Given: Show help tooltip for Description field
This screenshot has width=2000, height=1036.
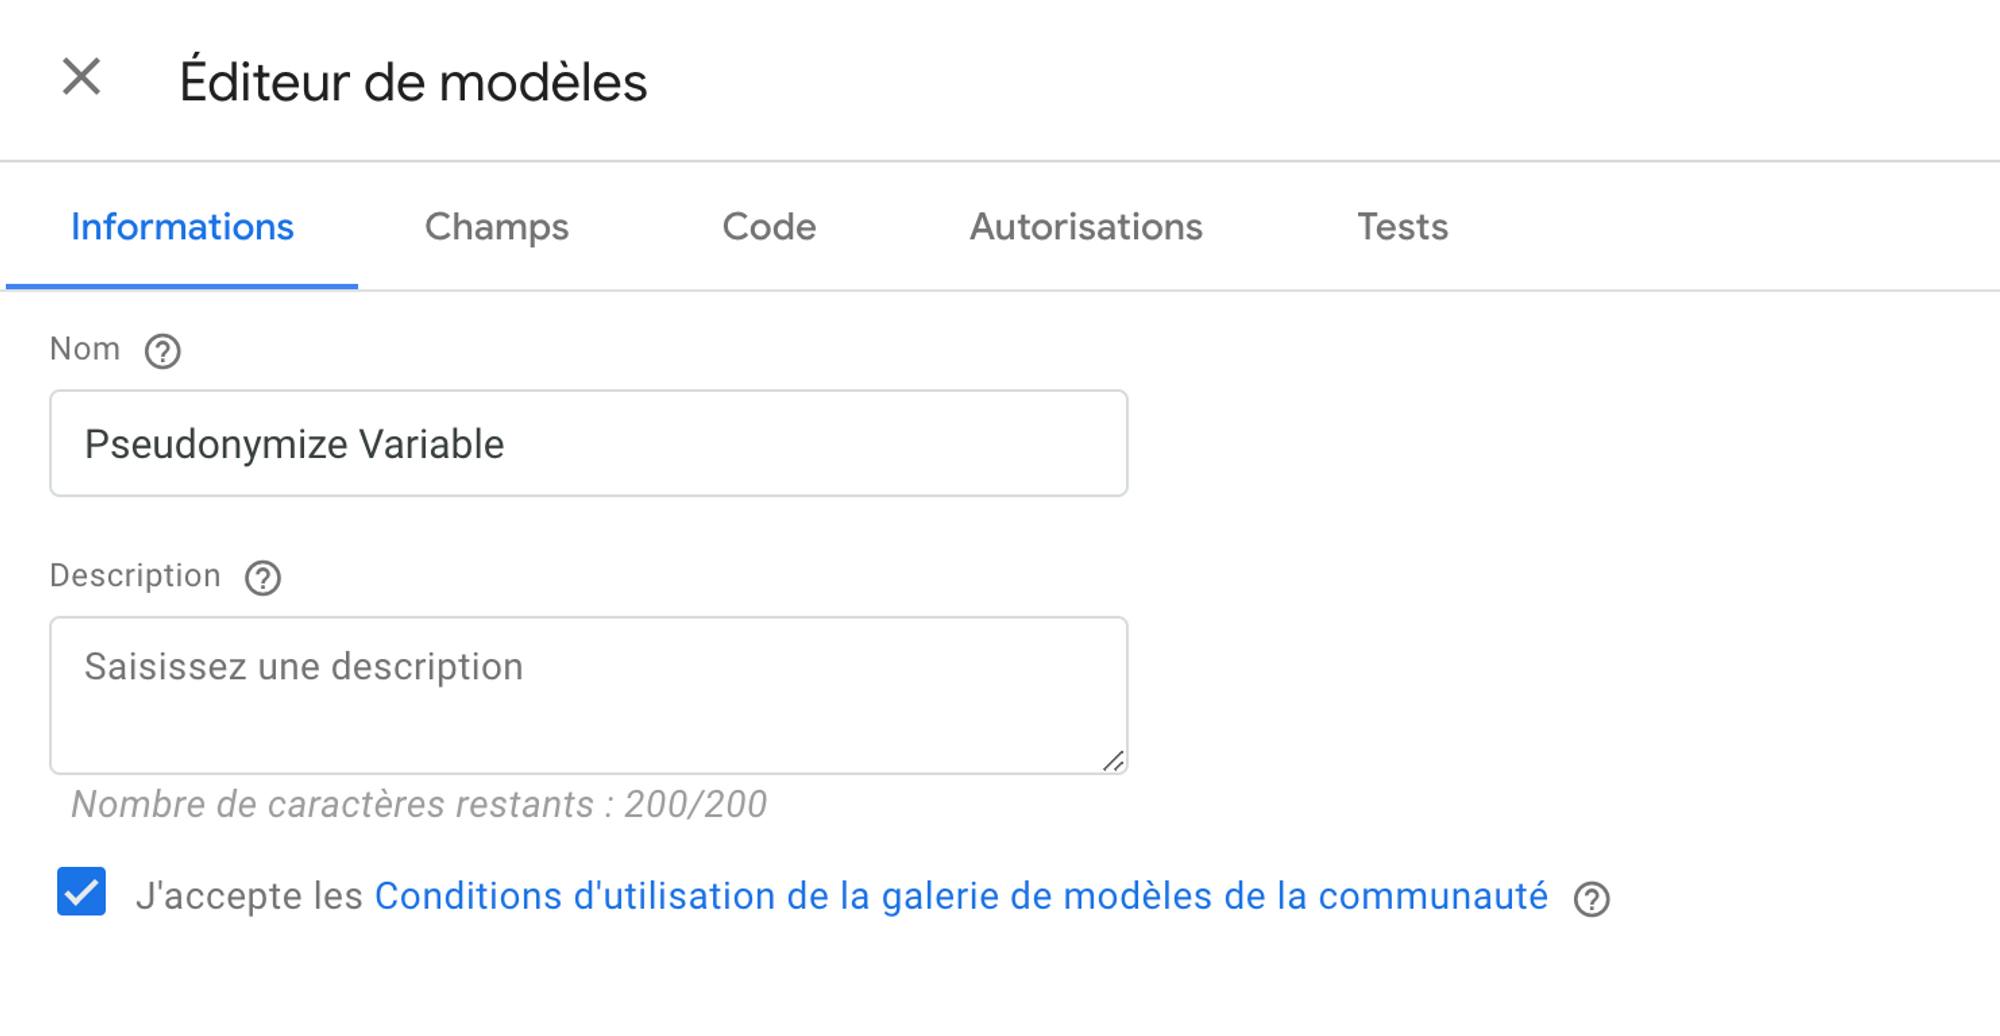Looking at the screenshot, I should 263,578.
